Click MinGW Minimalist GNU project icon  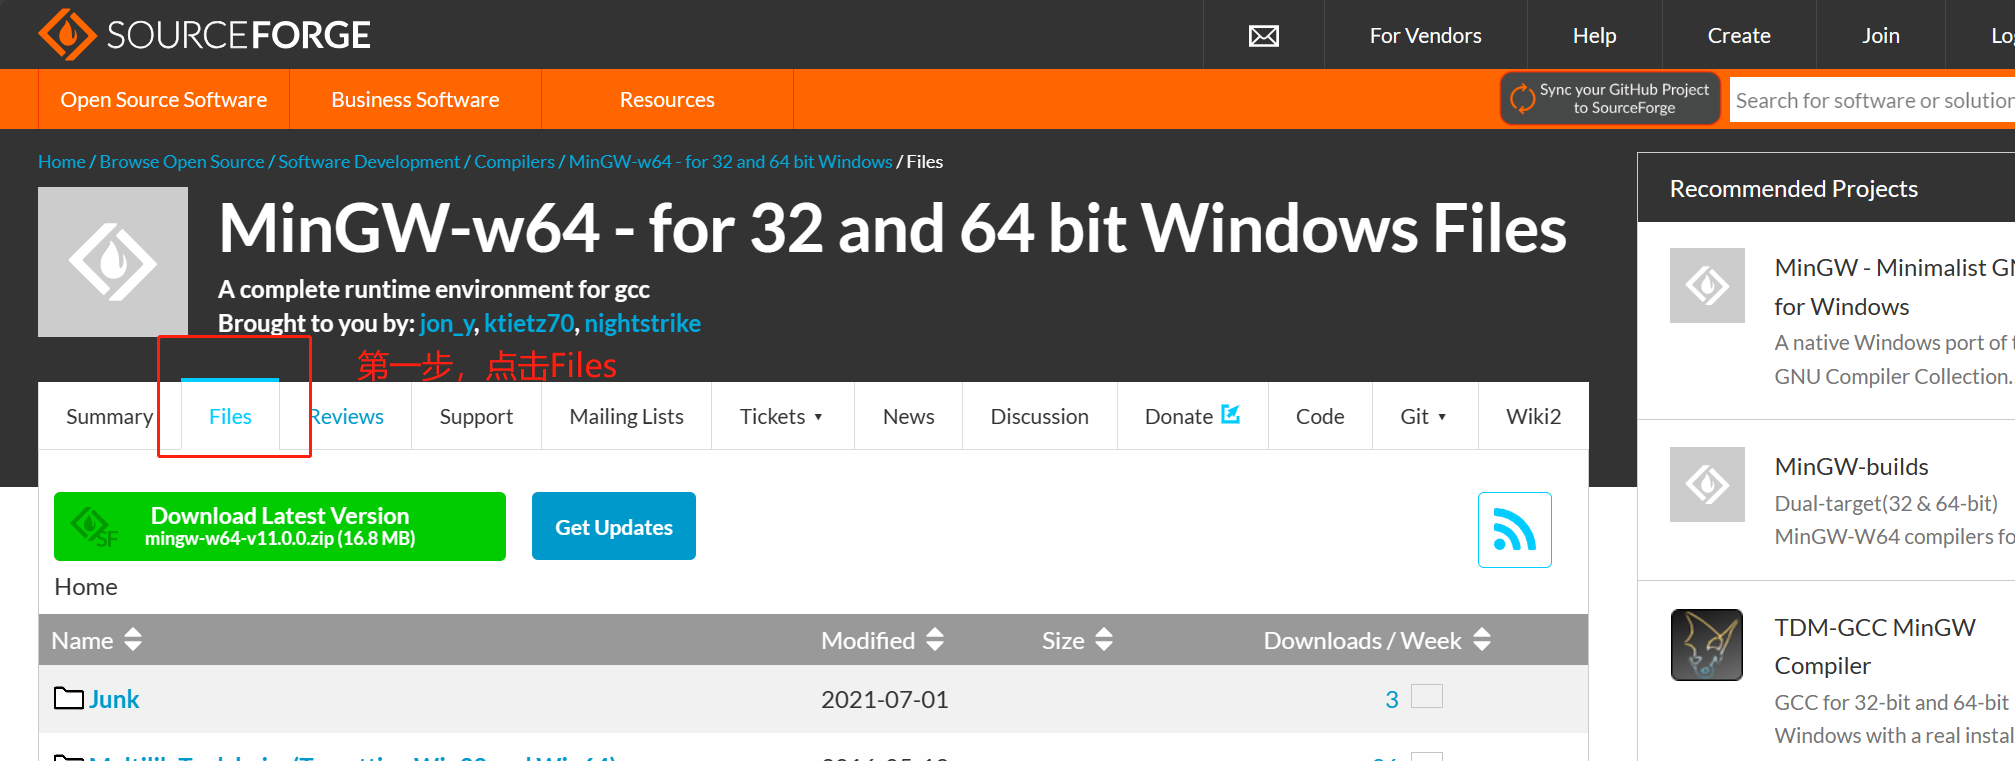tap(1707, 286)
